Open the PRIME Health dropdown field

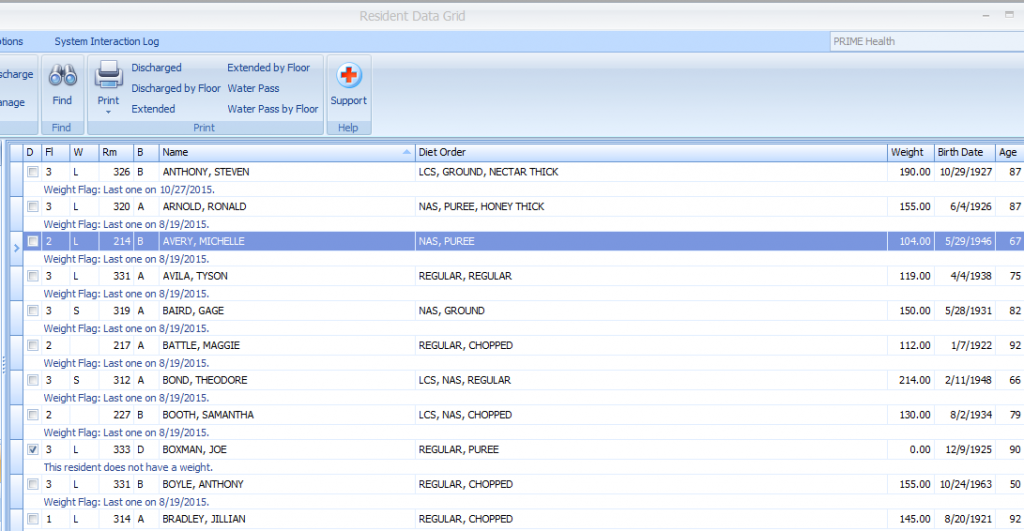[925, 42]
